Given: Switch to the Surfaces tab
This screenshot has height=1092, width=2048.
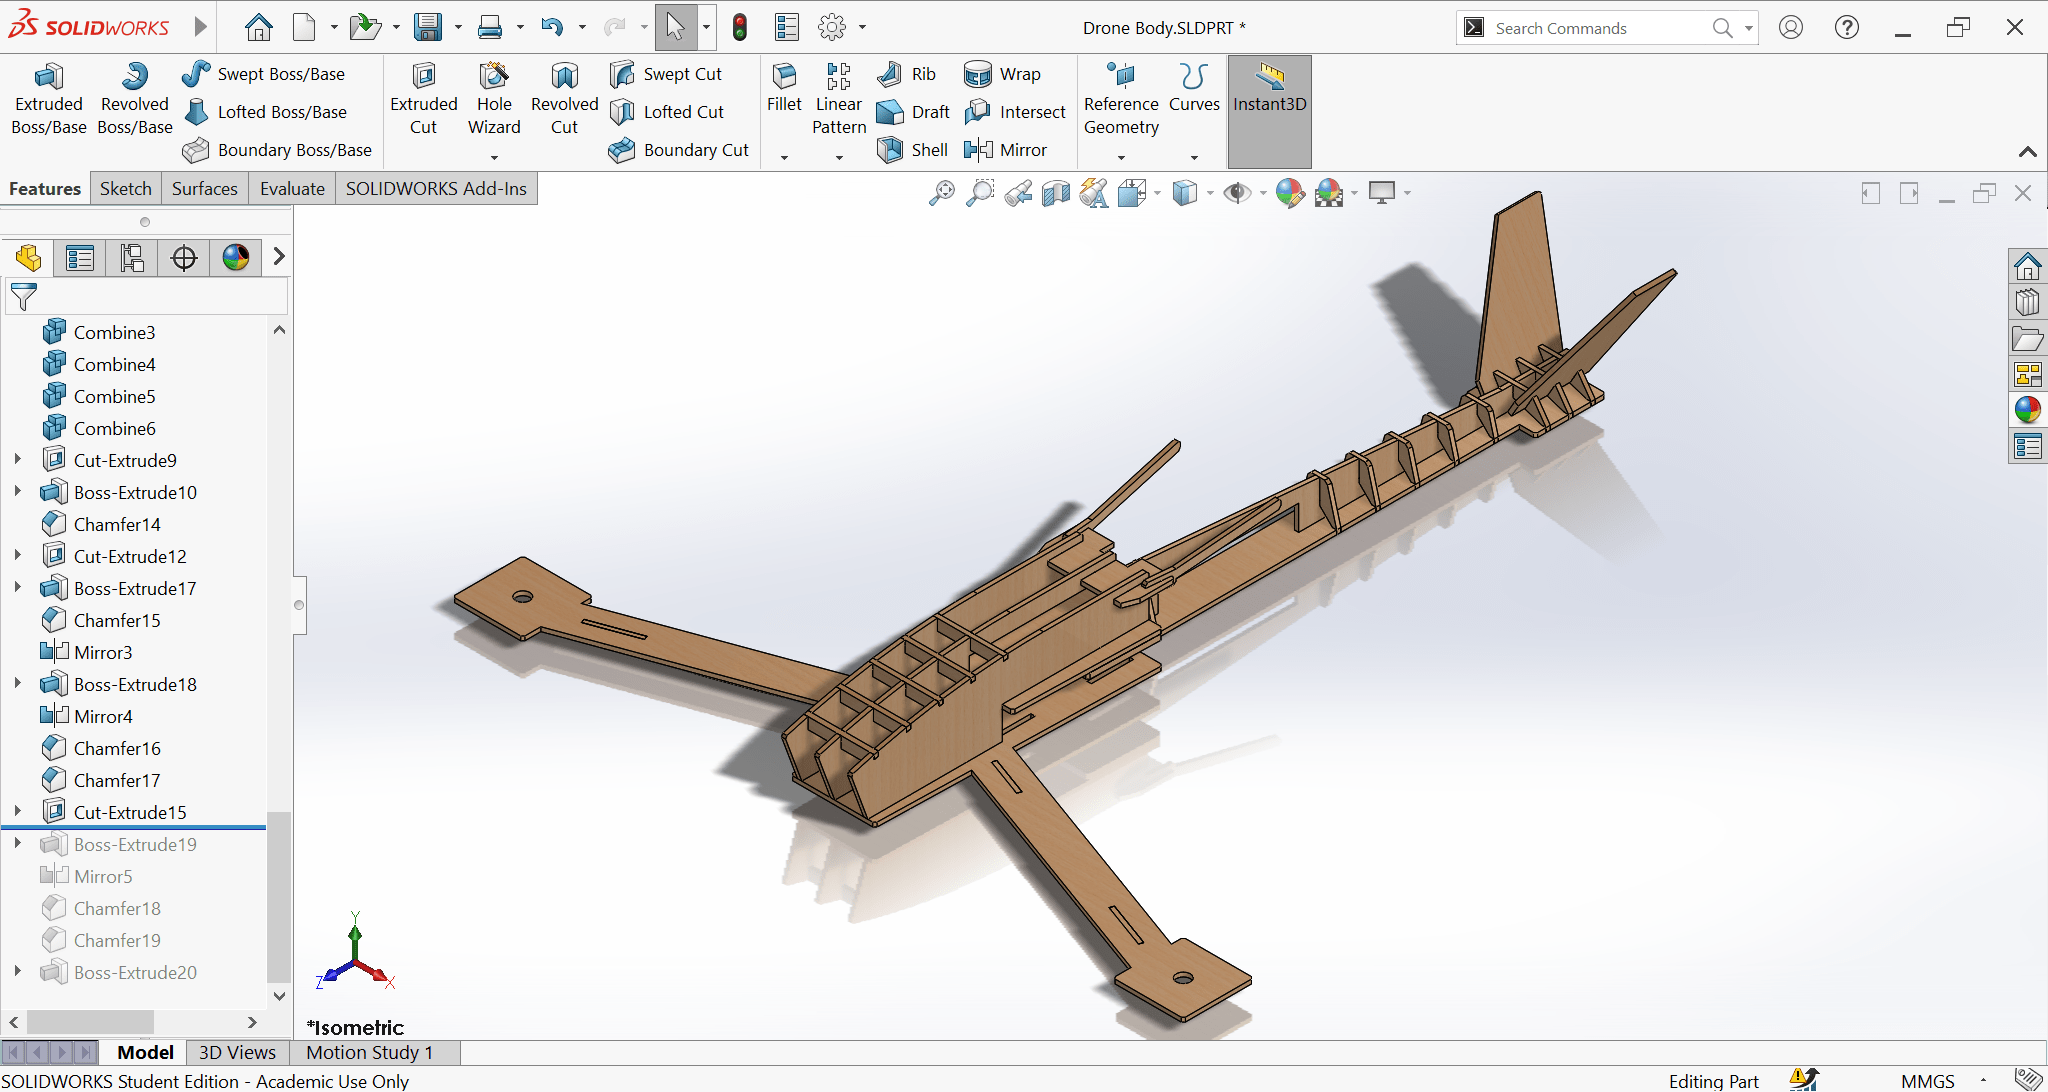Looking at the screenshot, I should 204,189.
